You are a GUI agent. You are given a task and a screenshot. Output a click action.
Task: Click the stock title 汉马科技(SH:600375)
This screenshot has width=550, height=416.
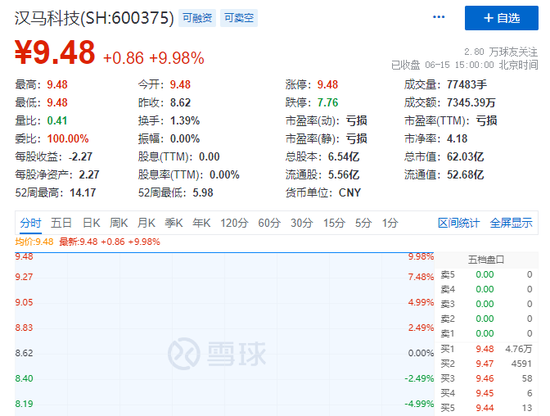point(94,18)
